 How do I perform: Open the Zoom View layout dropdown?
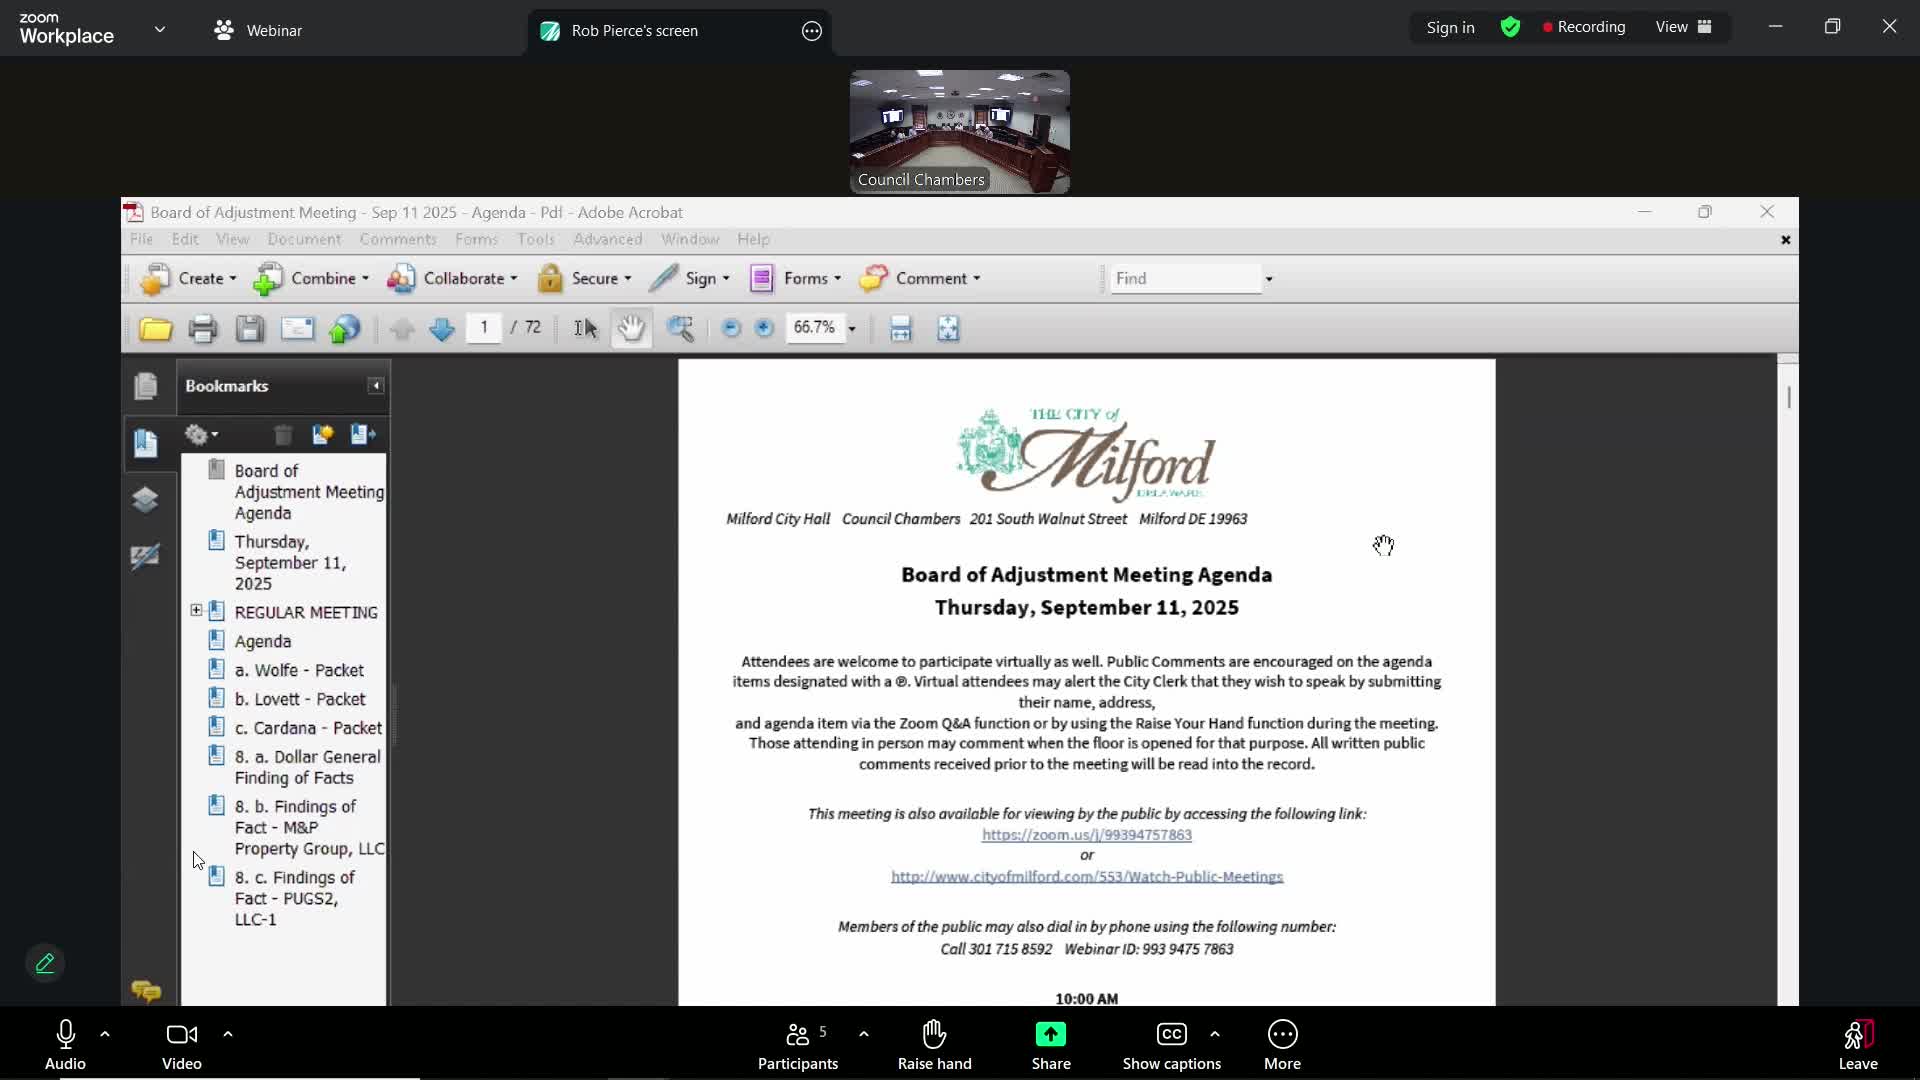[x=1684, y=27]
